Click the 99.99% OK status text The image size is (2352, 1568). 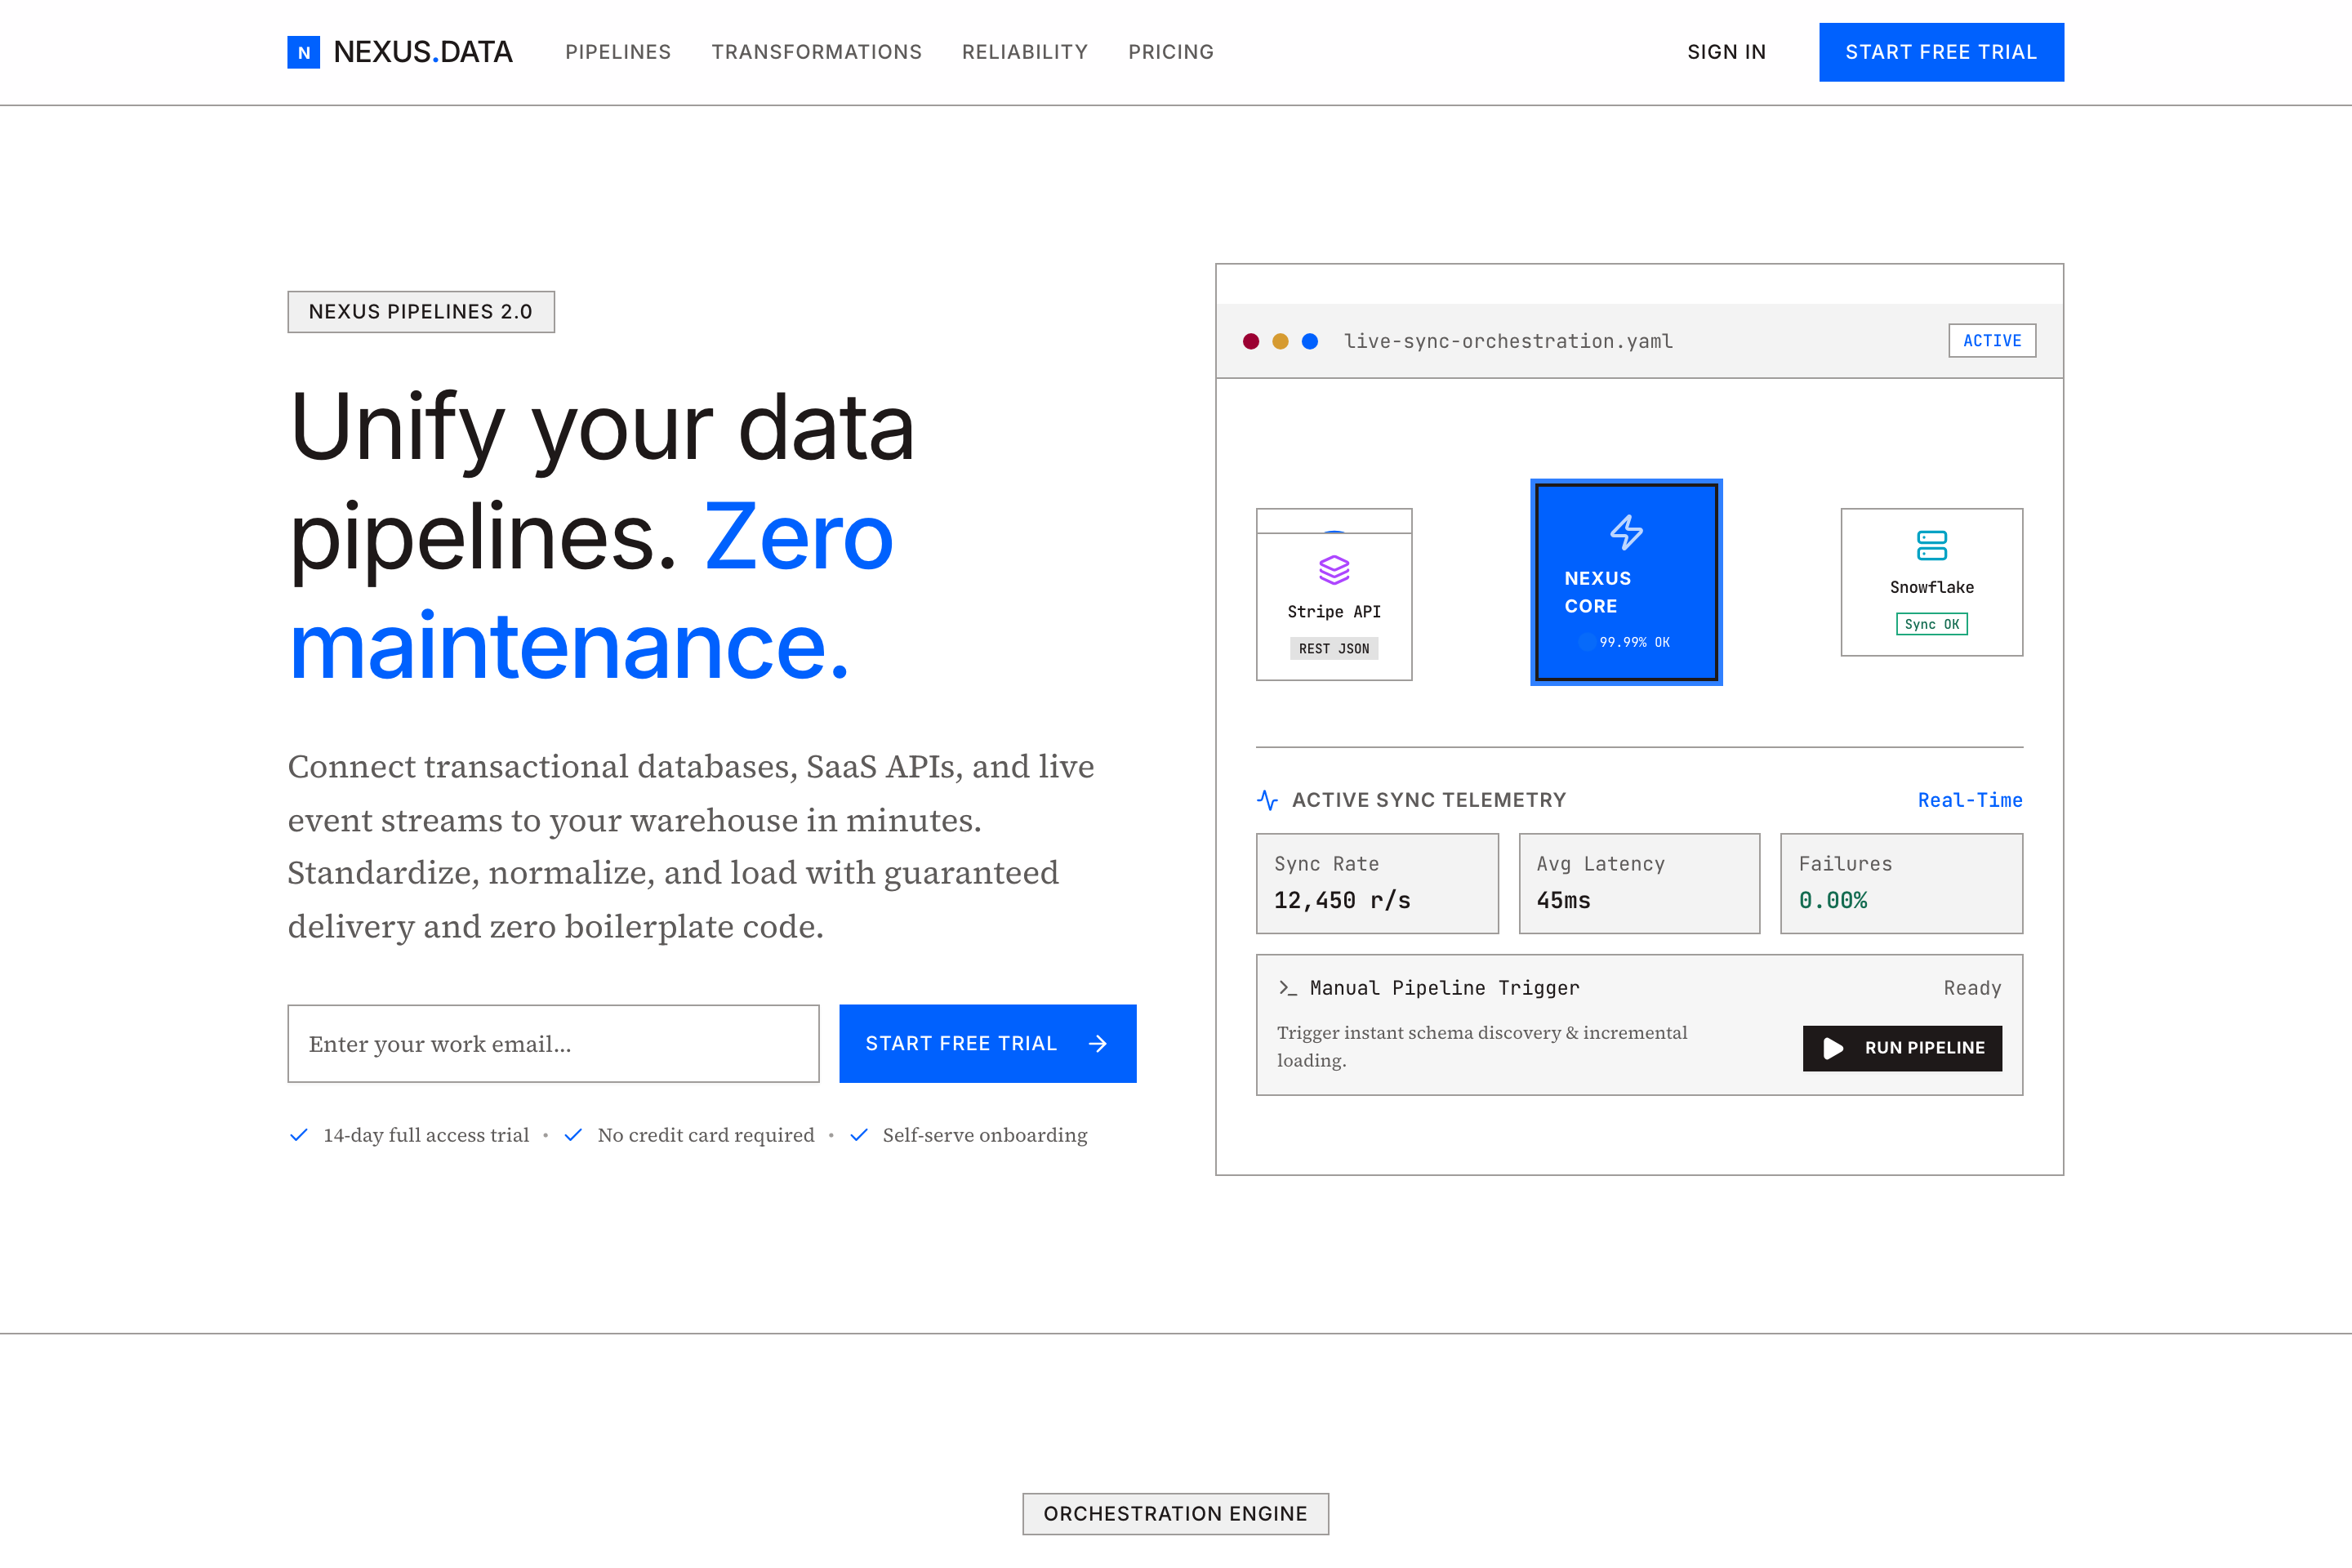click(x=1634, y=642)
